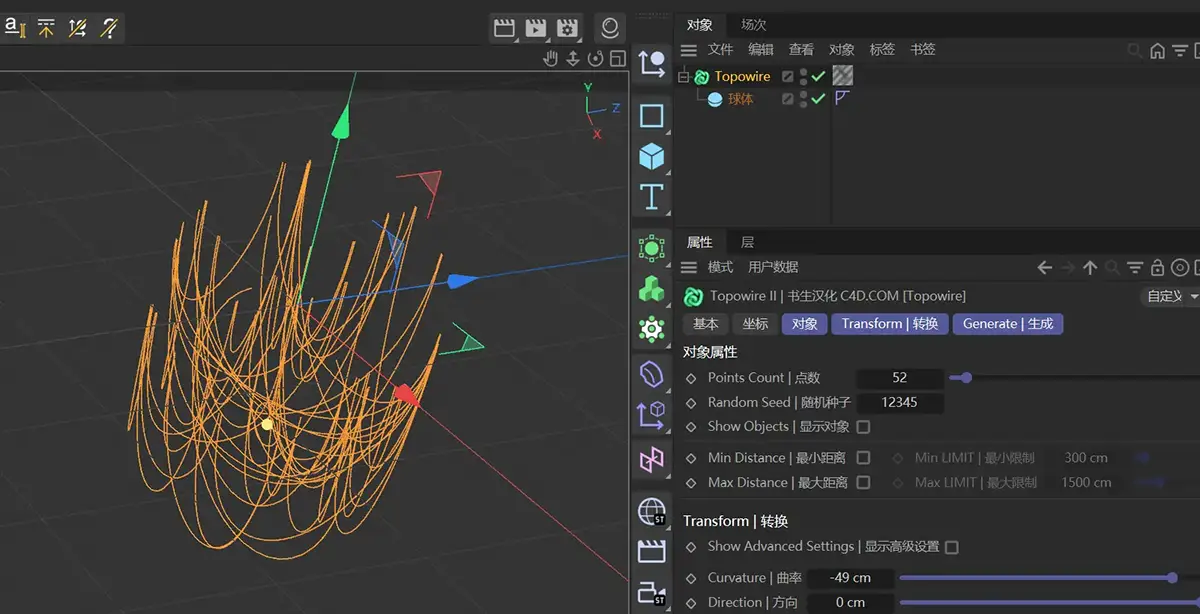The image size is (1200, 614).
Task: Switch to the 场次 tab
Action: pos(753,25)
